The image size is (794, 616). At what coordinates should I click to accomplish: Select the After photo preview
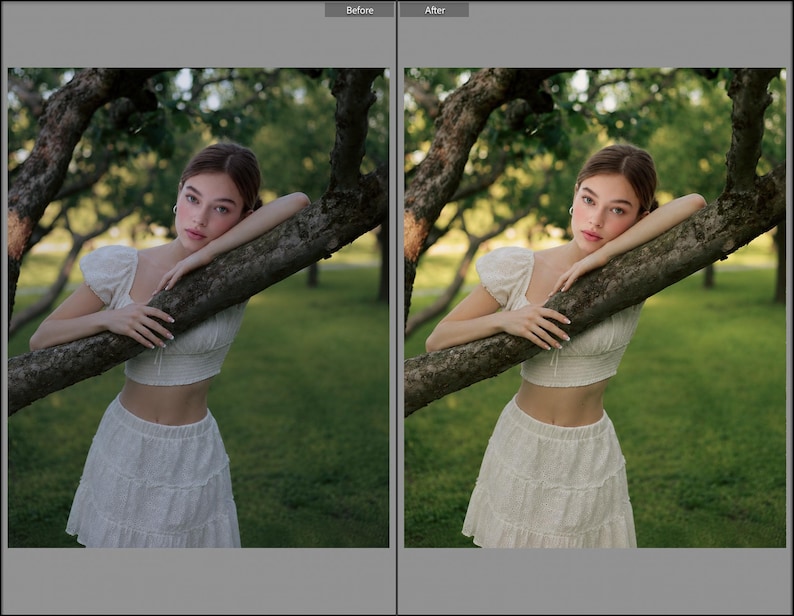pos(595,307)
